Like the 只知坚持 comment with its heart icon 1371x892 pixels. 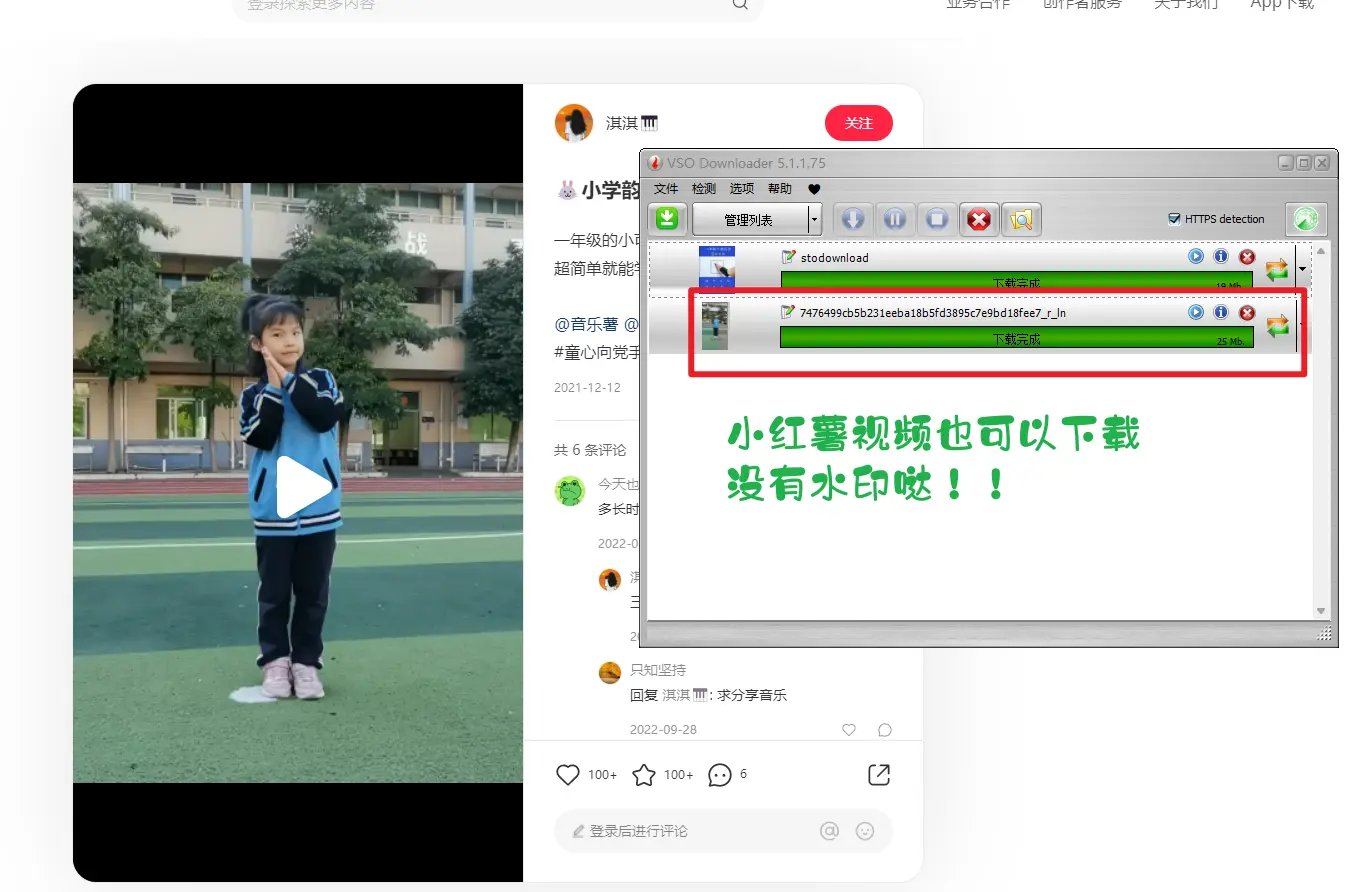coord(849,730)
